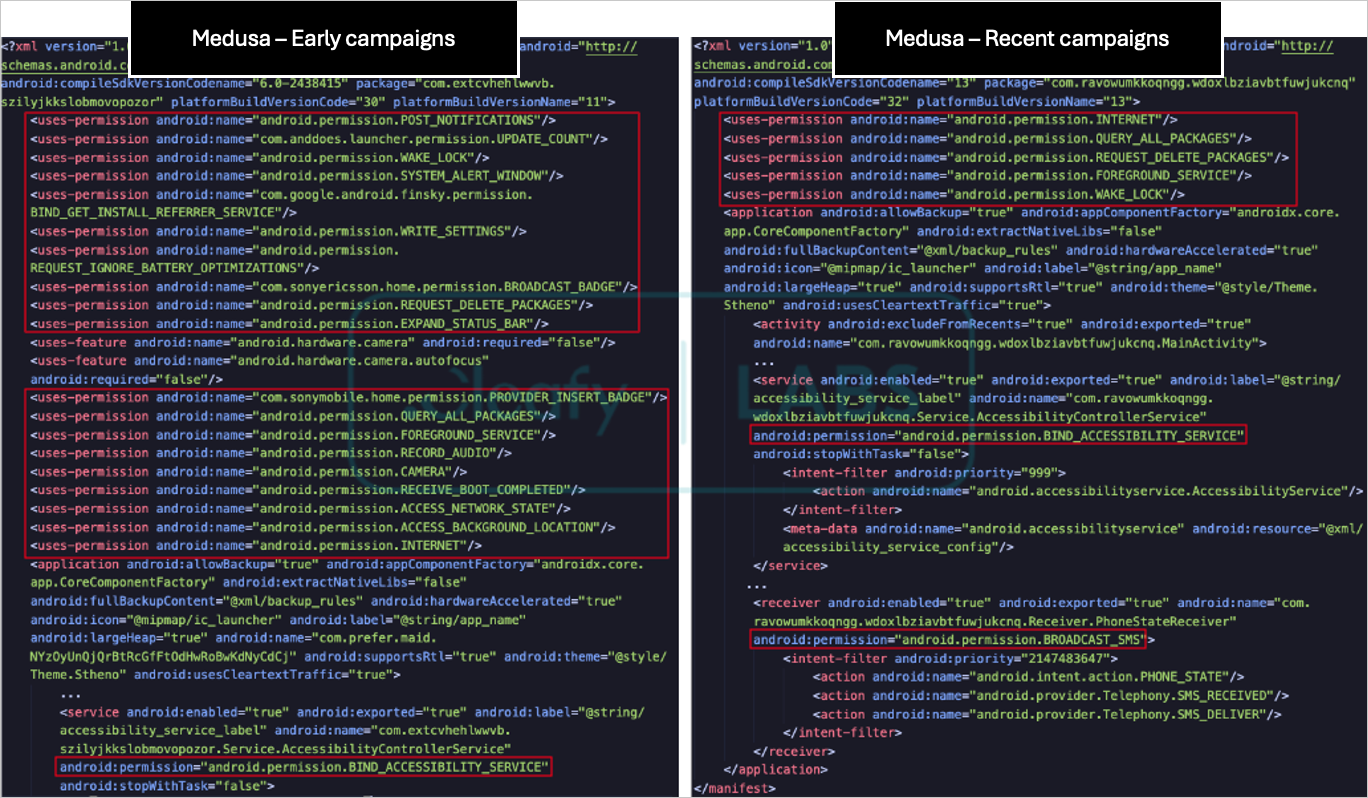Click INTERNET permission in the Recent campaigns manifest

(950, 120)
